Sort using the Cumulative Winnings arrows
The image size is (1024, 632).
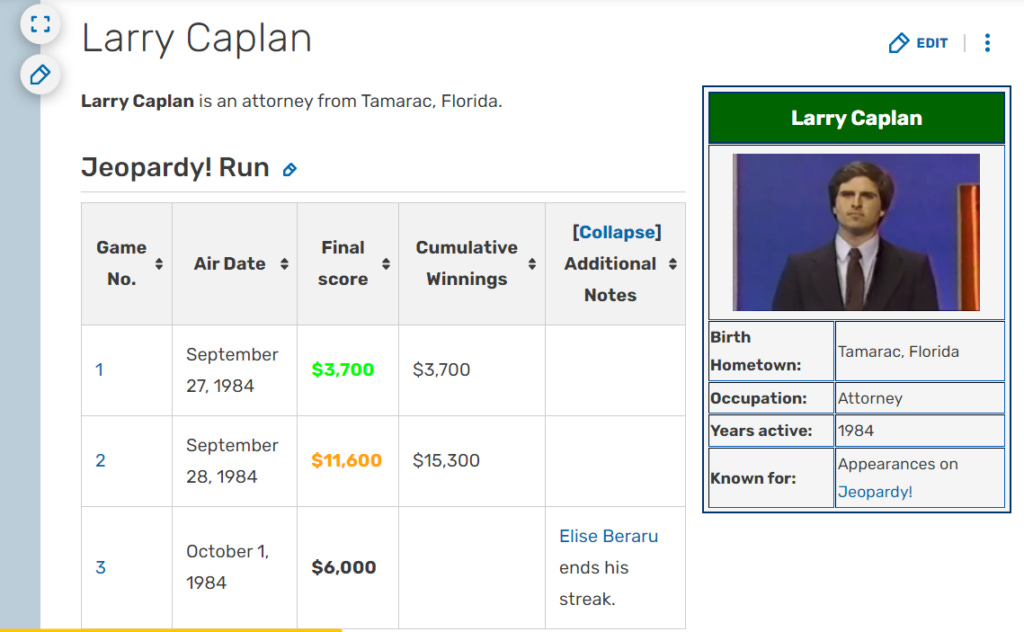pos(531,264)
